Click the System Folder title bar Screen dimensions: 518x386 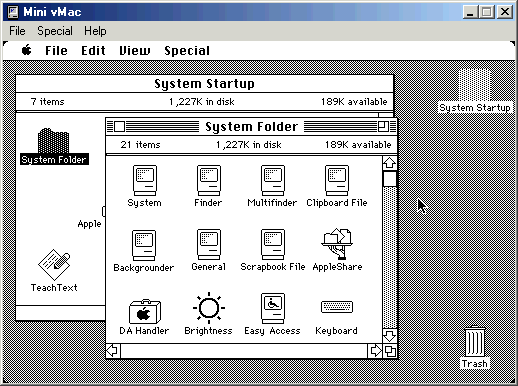[x=251, y=127]
